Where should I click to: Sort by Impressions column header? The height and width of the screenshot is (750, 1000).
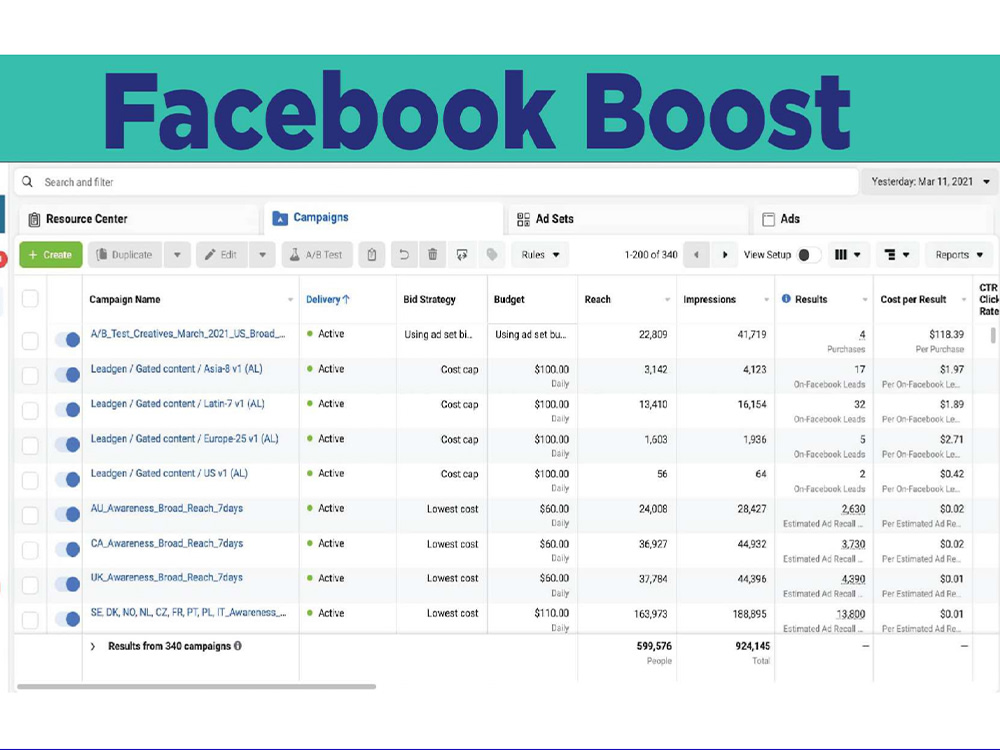click(709, 299)
